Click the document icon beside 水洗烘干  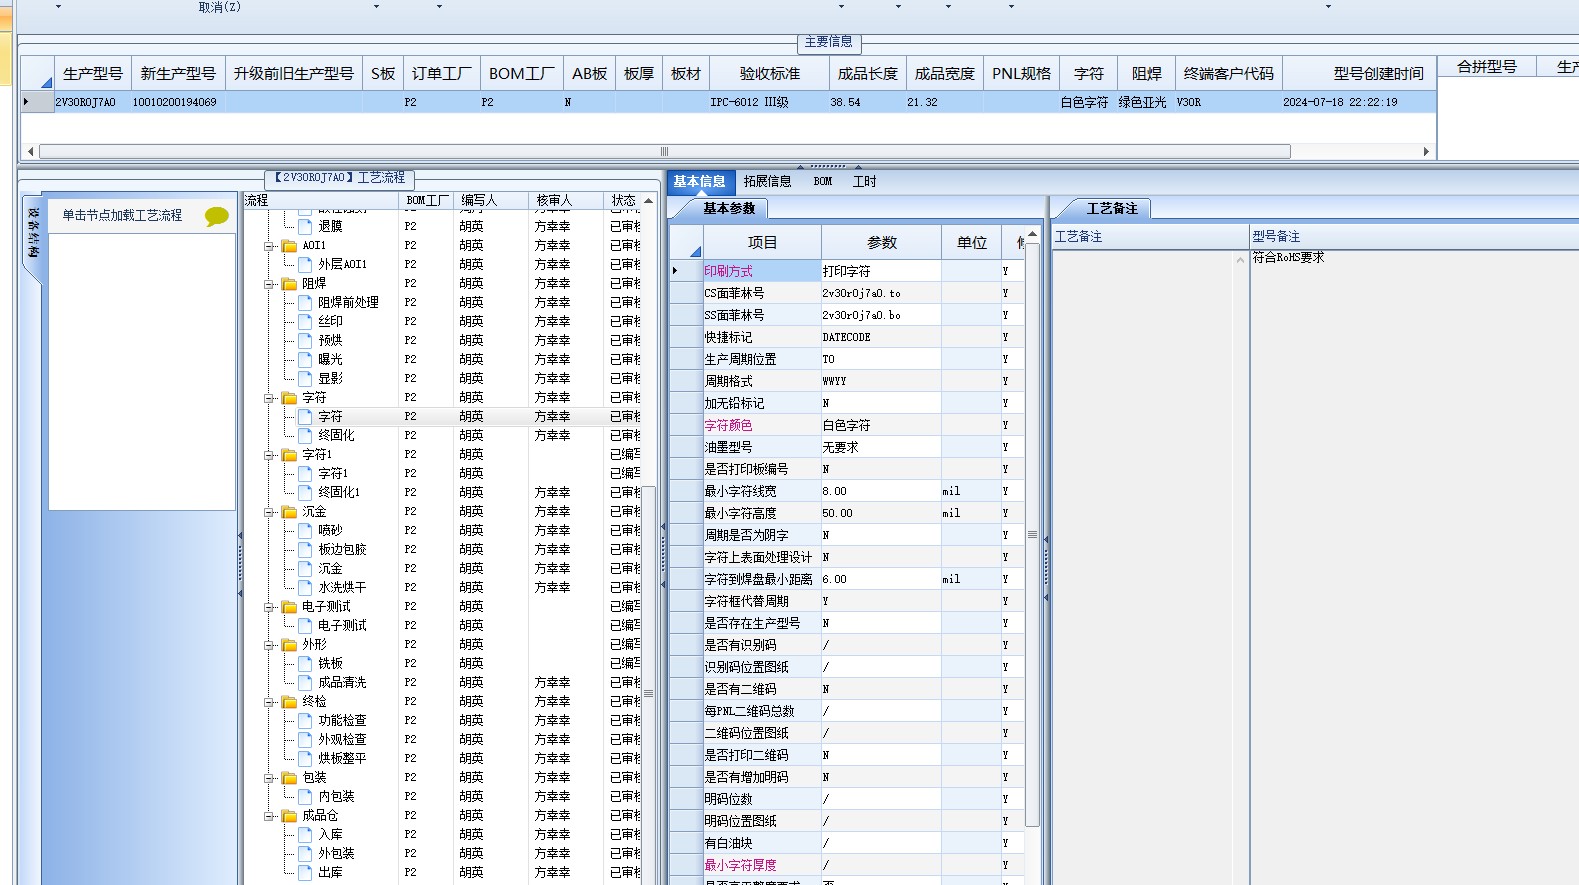306,588
